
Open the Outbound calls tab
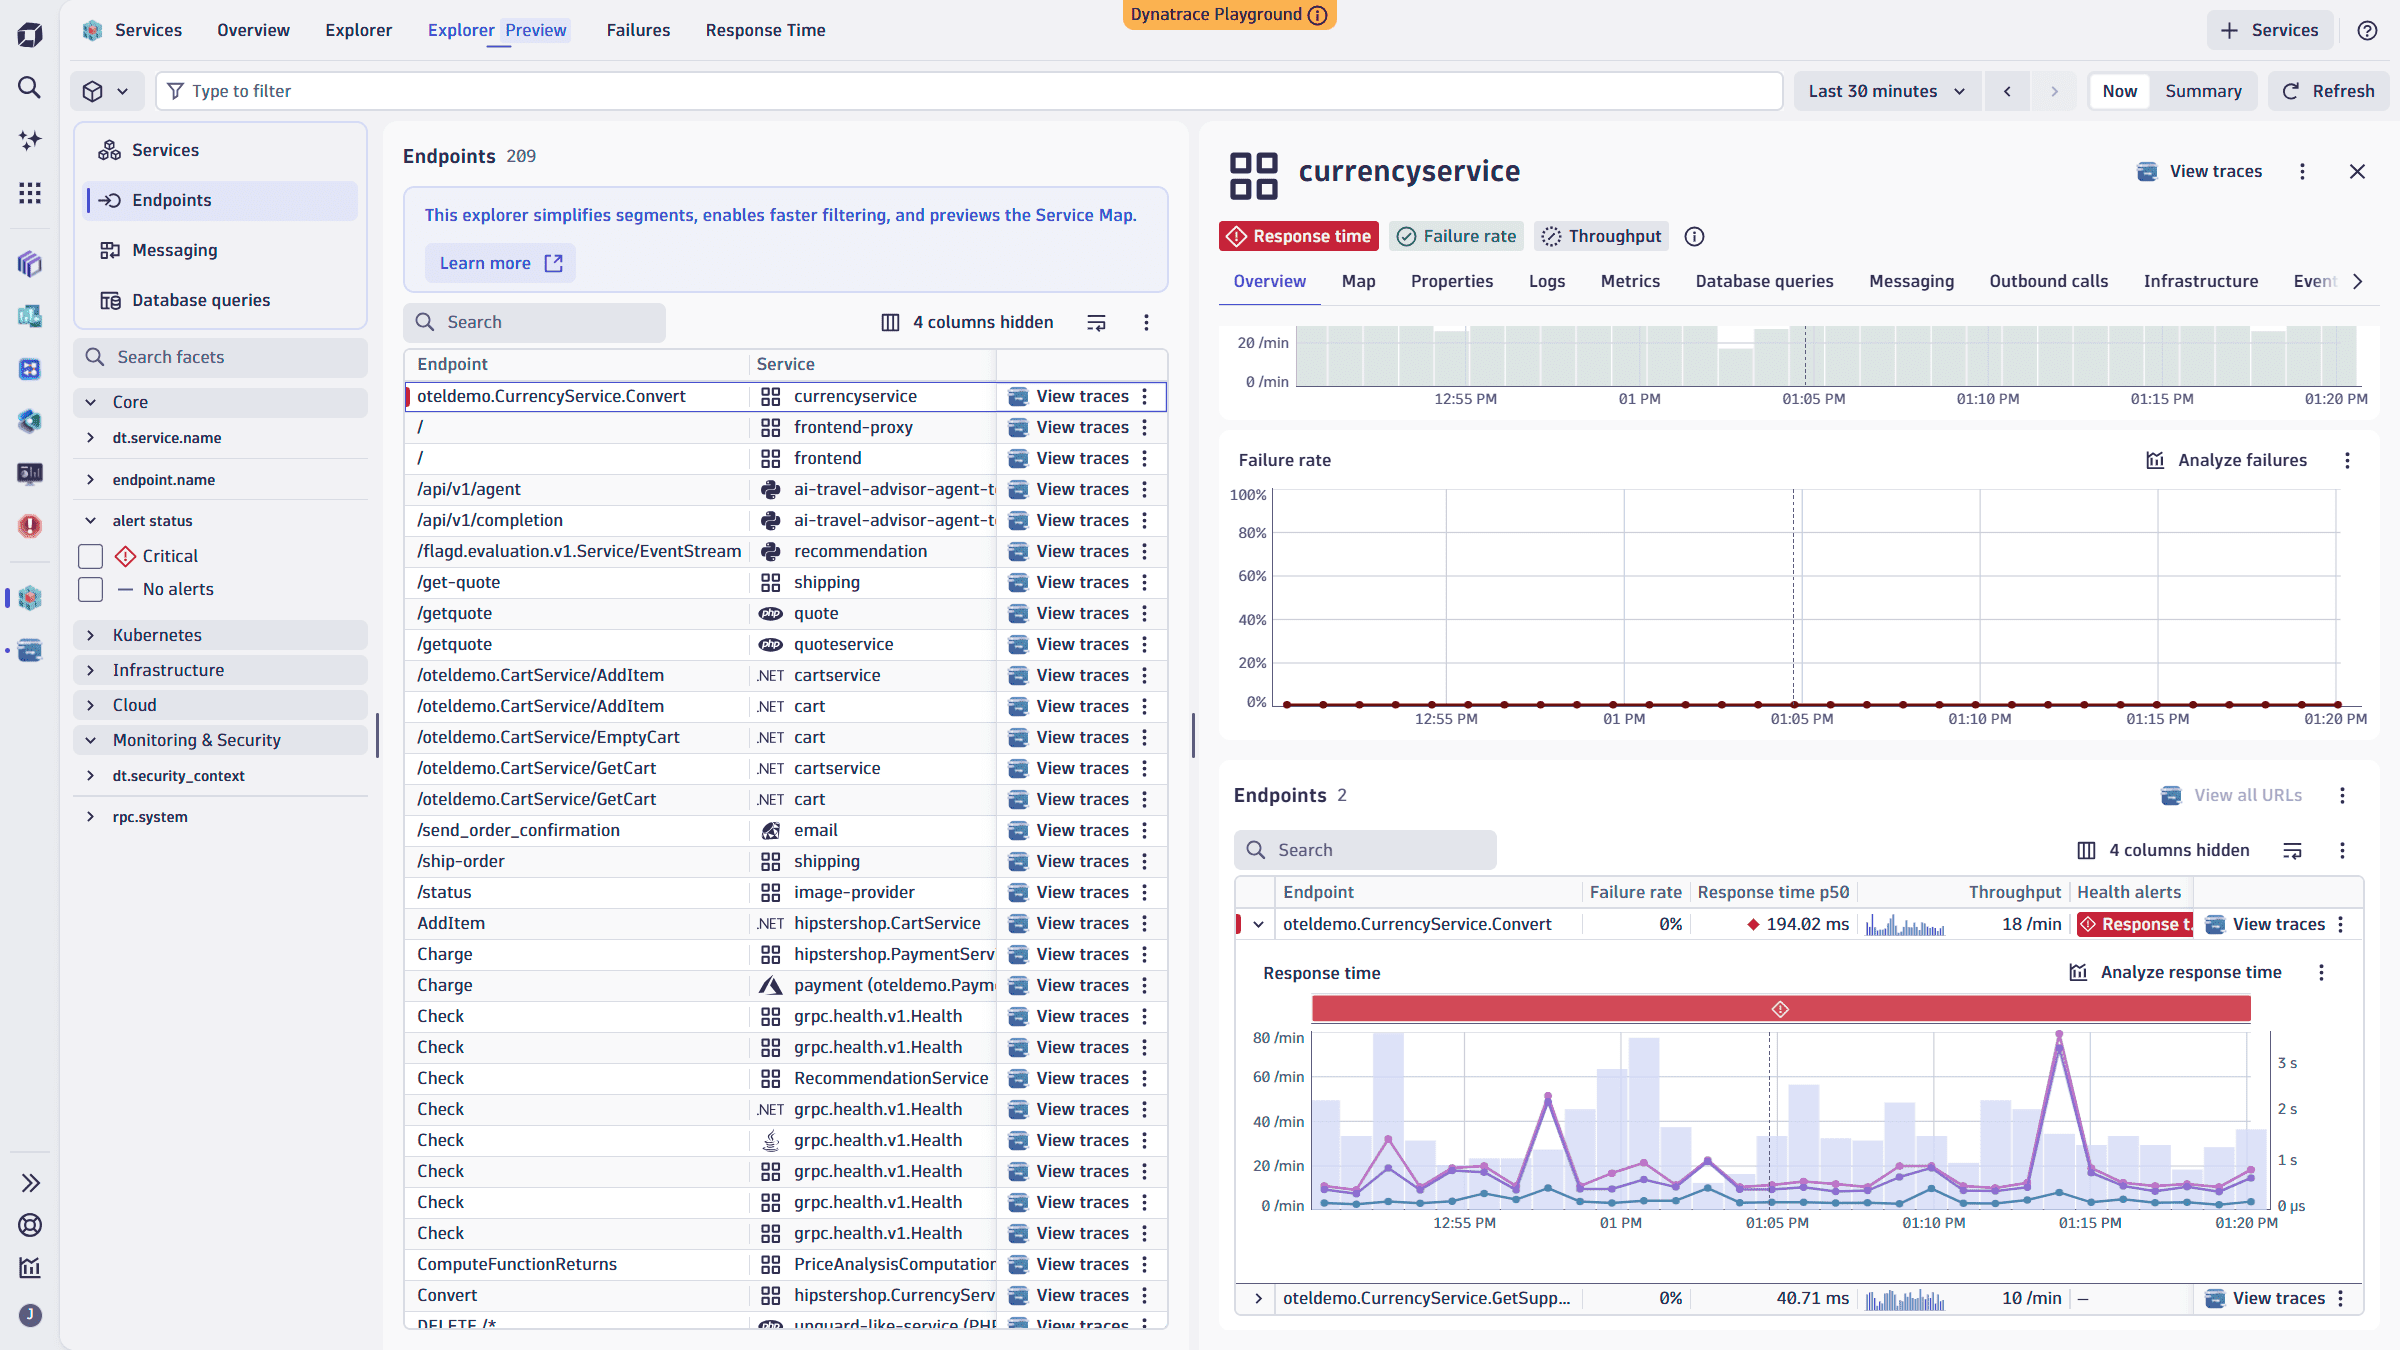(2048, 282)
